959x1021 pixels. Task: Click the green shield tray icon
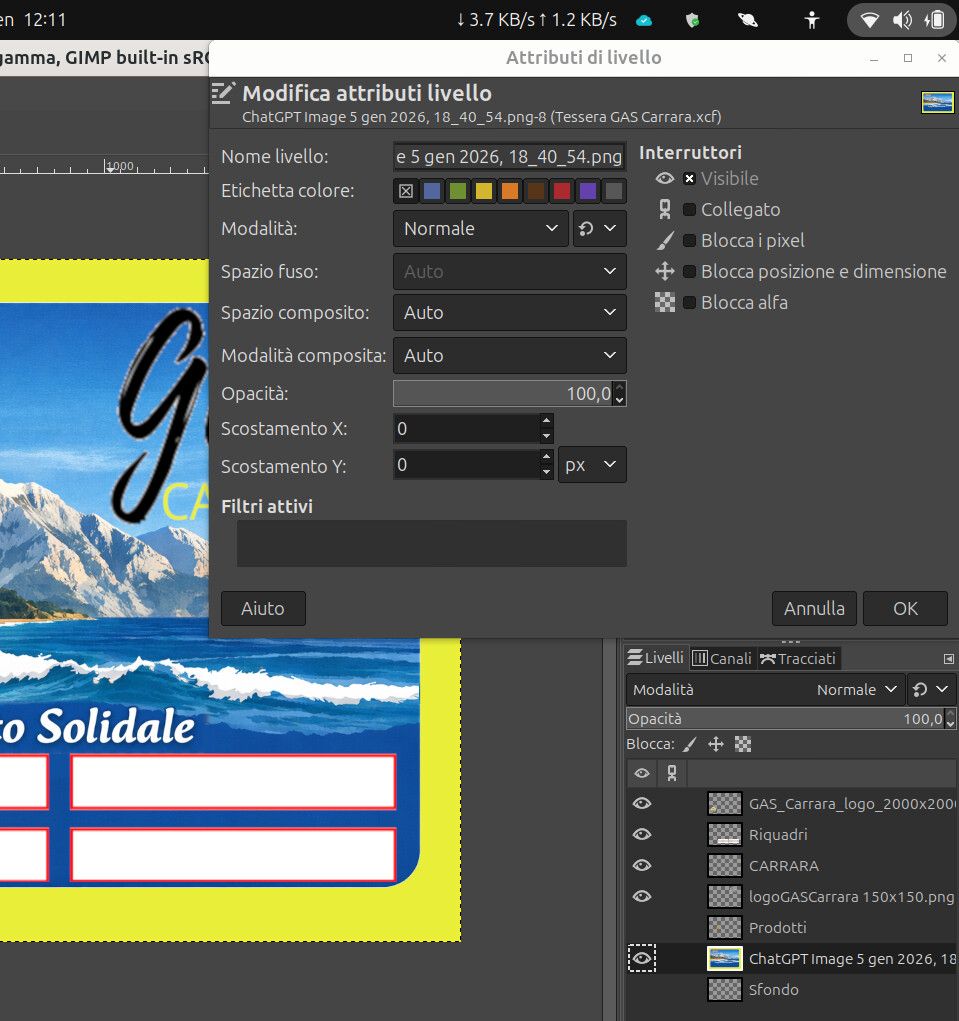[692, 20]
